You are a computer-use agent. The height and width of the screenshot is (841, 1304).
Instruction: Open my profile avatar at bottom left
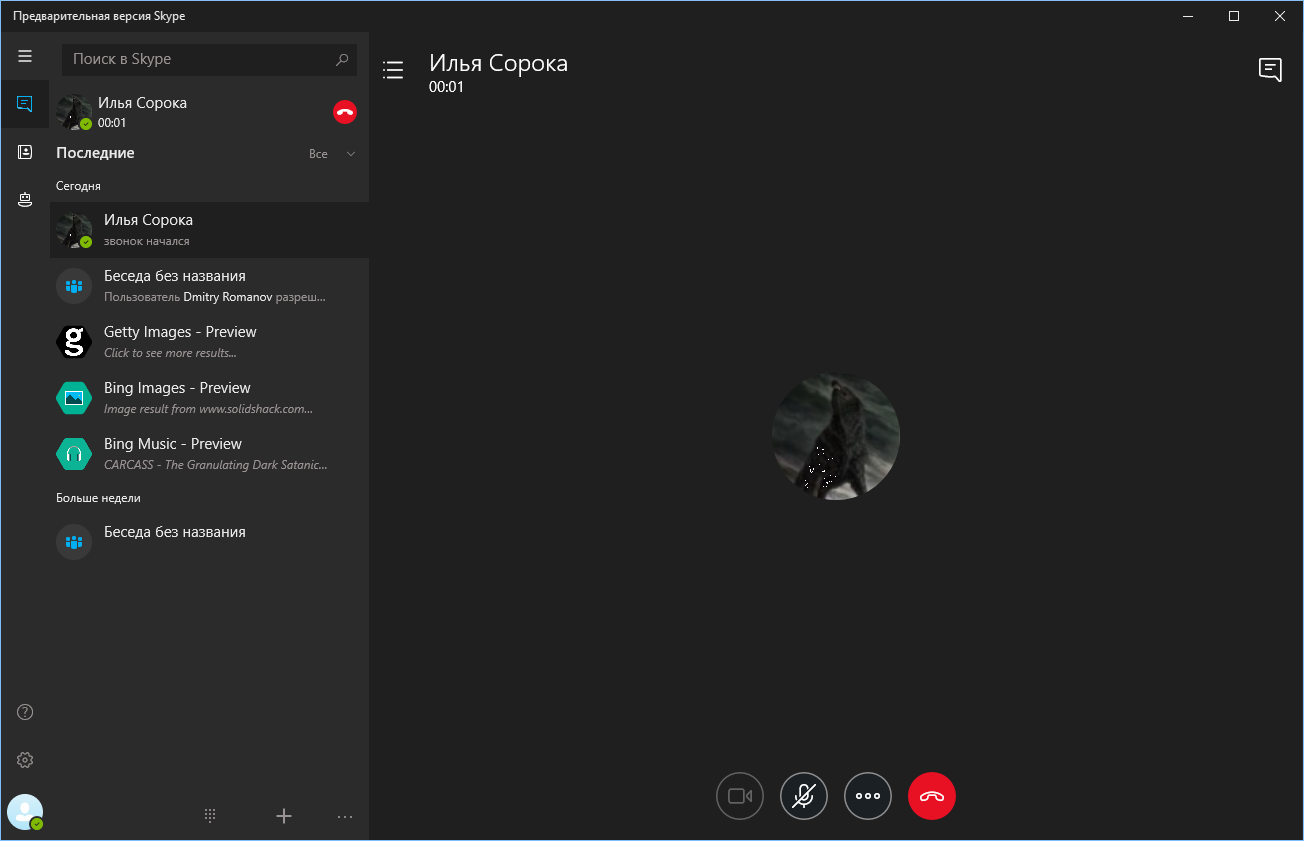(25, 812)
